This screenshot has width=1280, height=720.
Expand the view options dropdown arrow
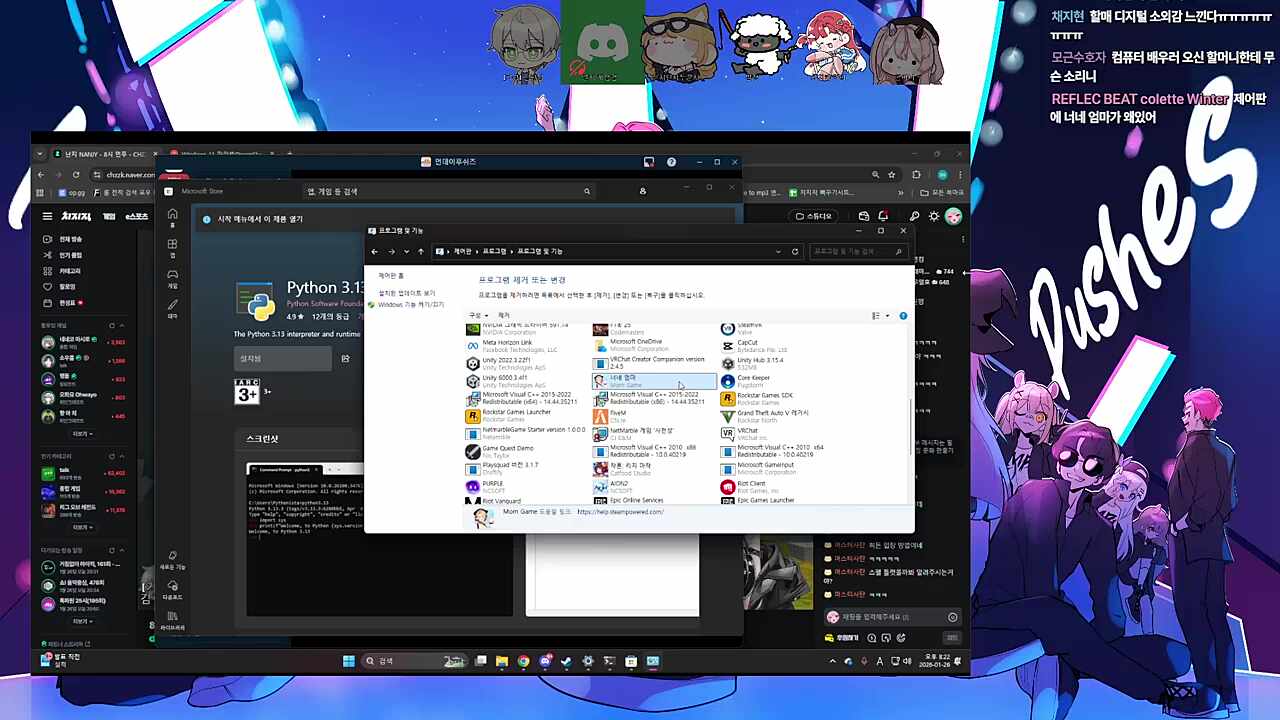886,316
